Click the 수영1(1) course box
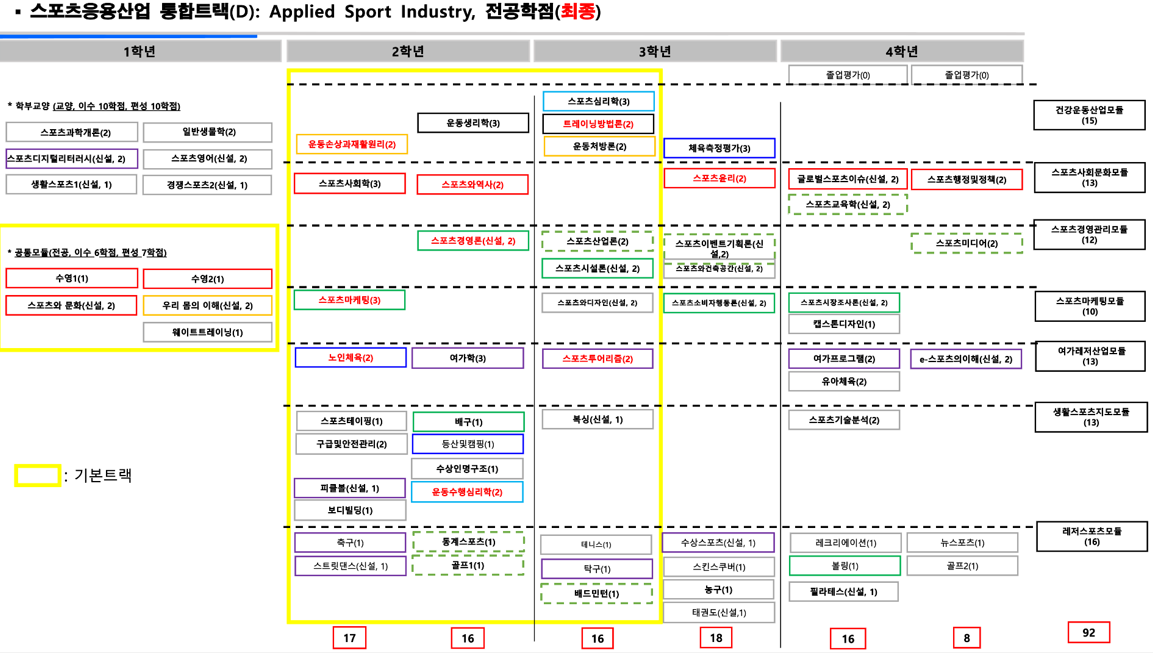 [72, 278]
